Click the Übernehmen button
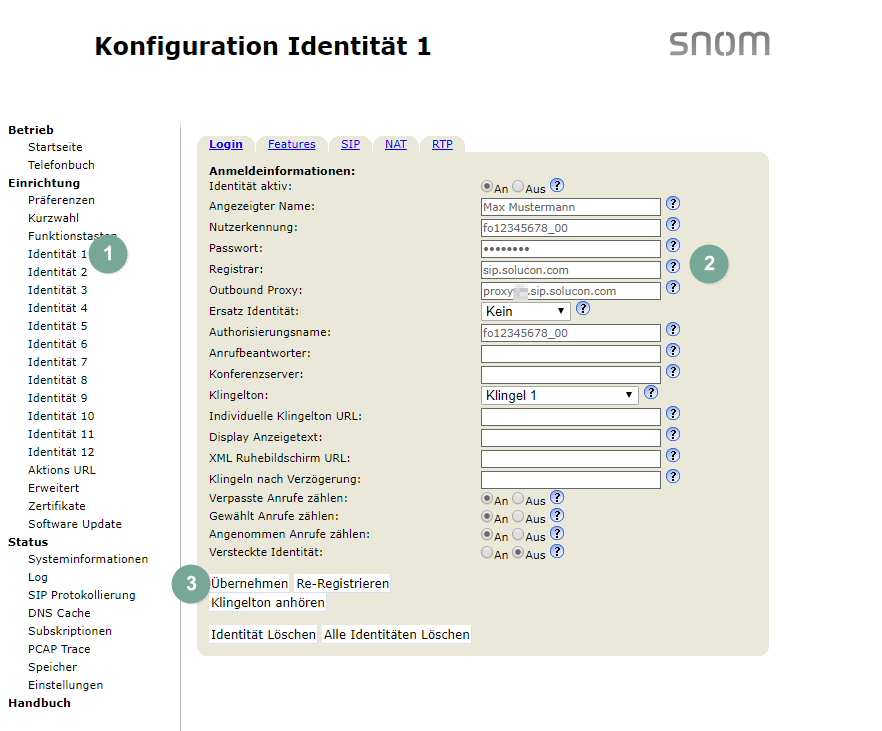This screenshot has height=731, width=882. 249,583
